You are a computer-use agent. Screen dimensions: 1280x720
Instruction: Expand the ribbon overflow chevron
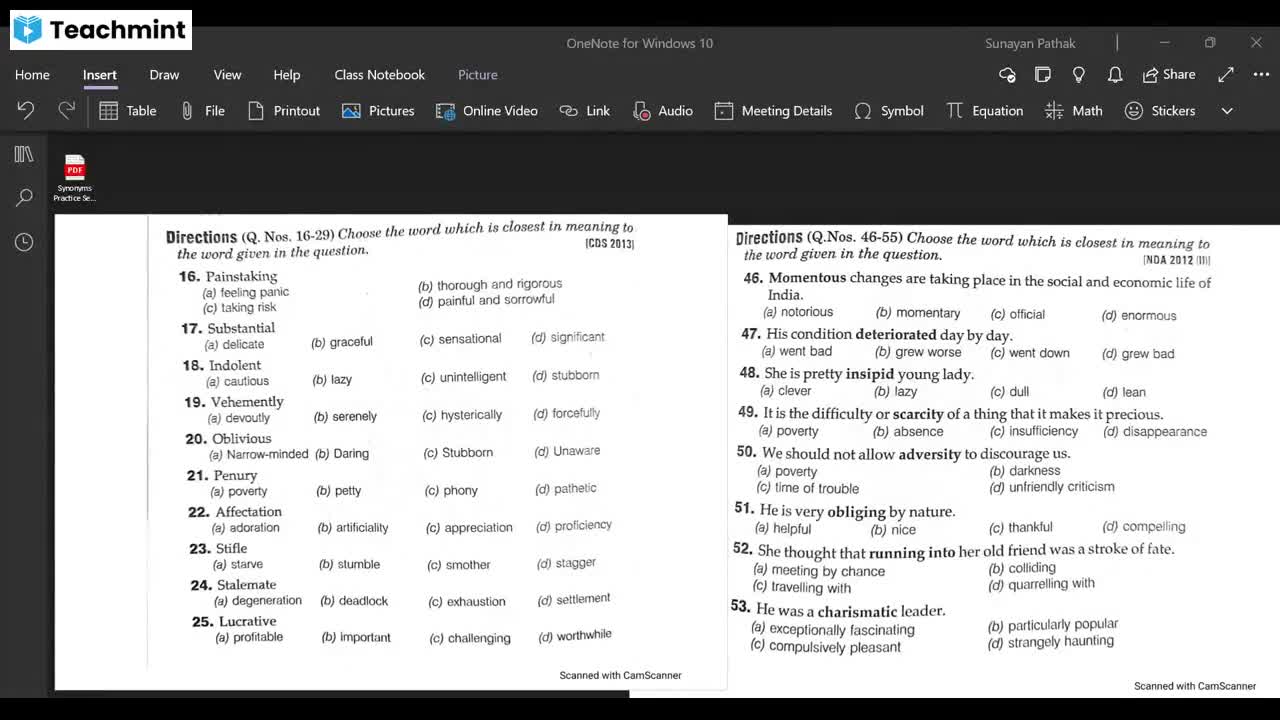coord(1227,111)
